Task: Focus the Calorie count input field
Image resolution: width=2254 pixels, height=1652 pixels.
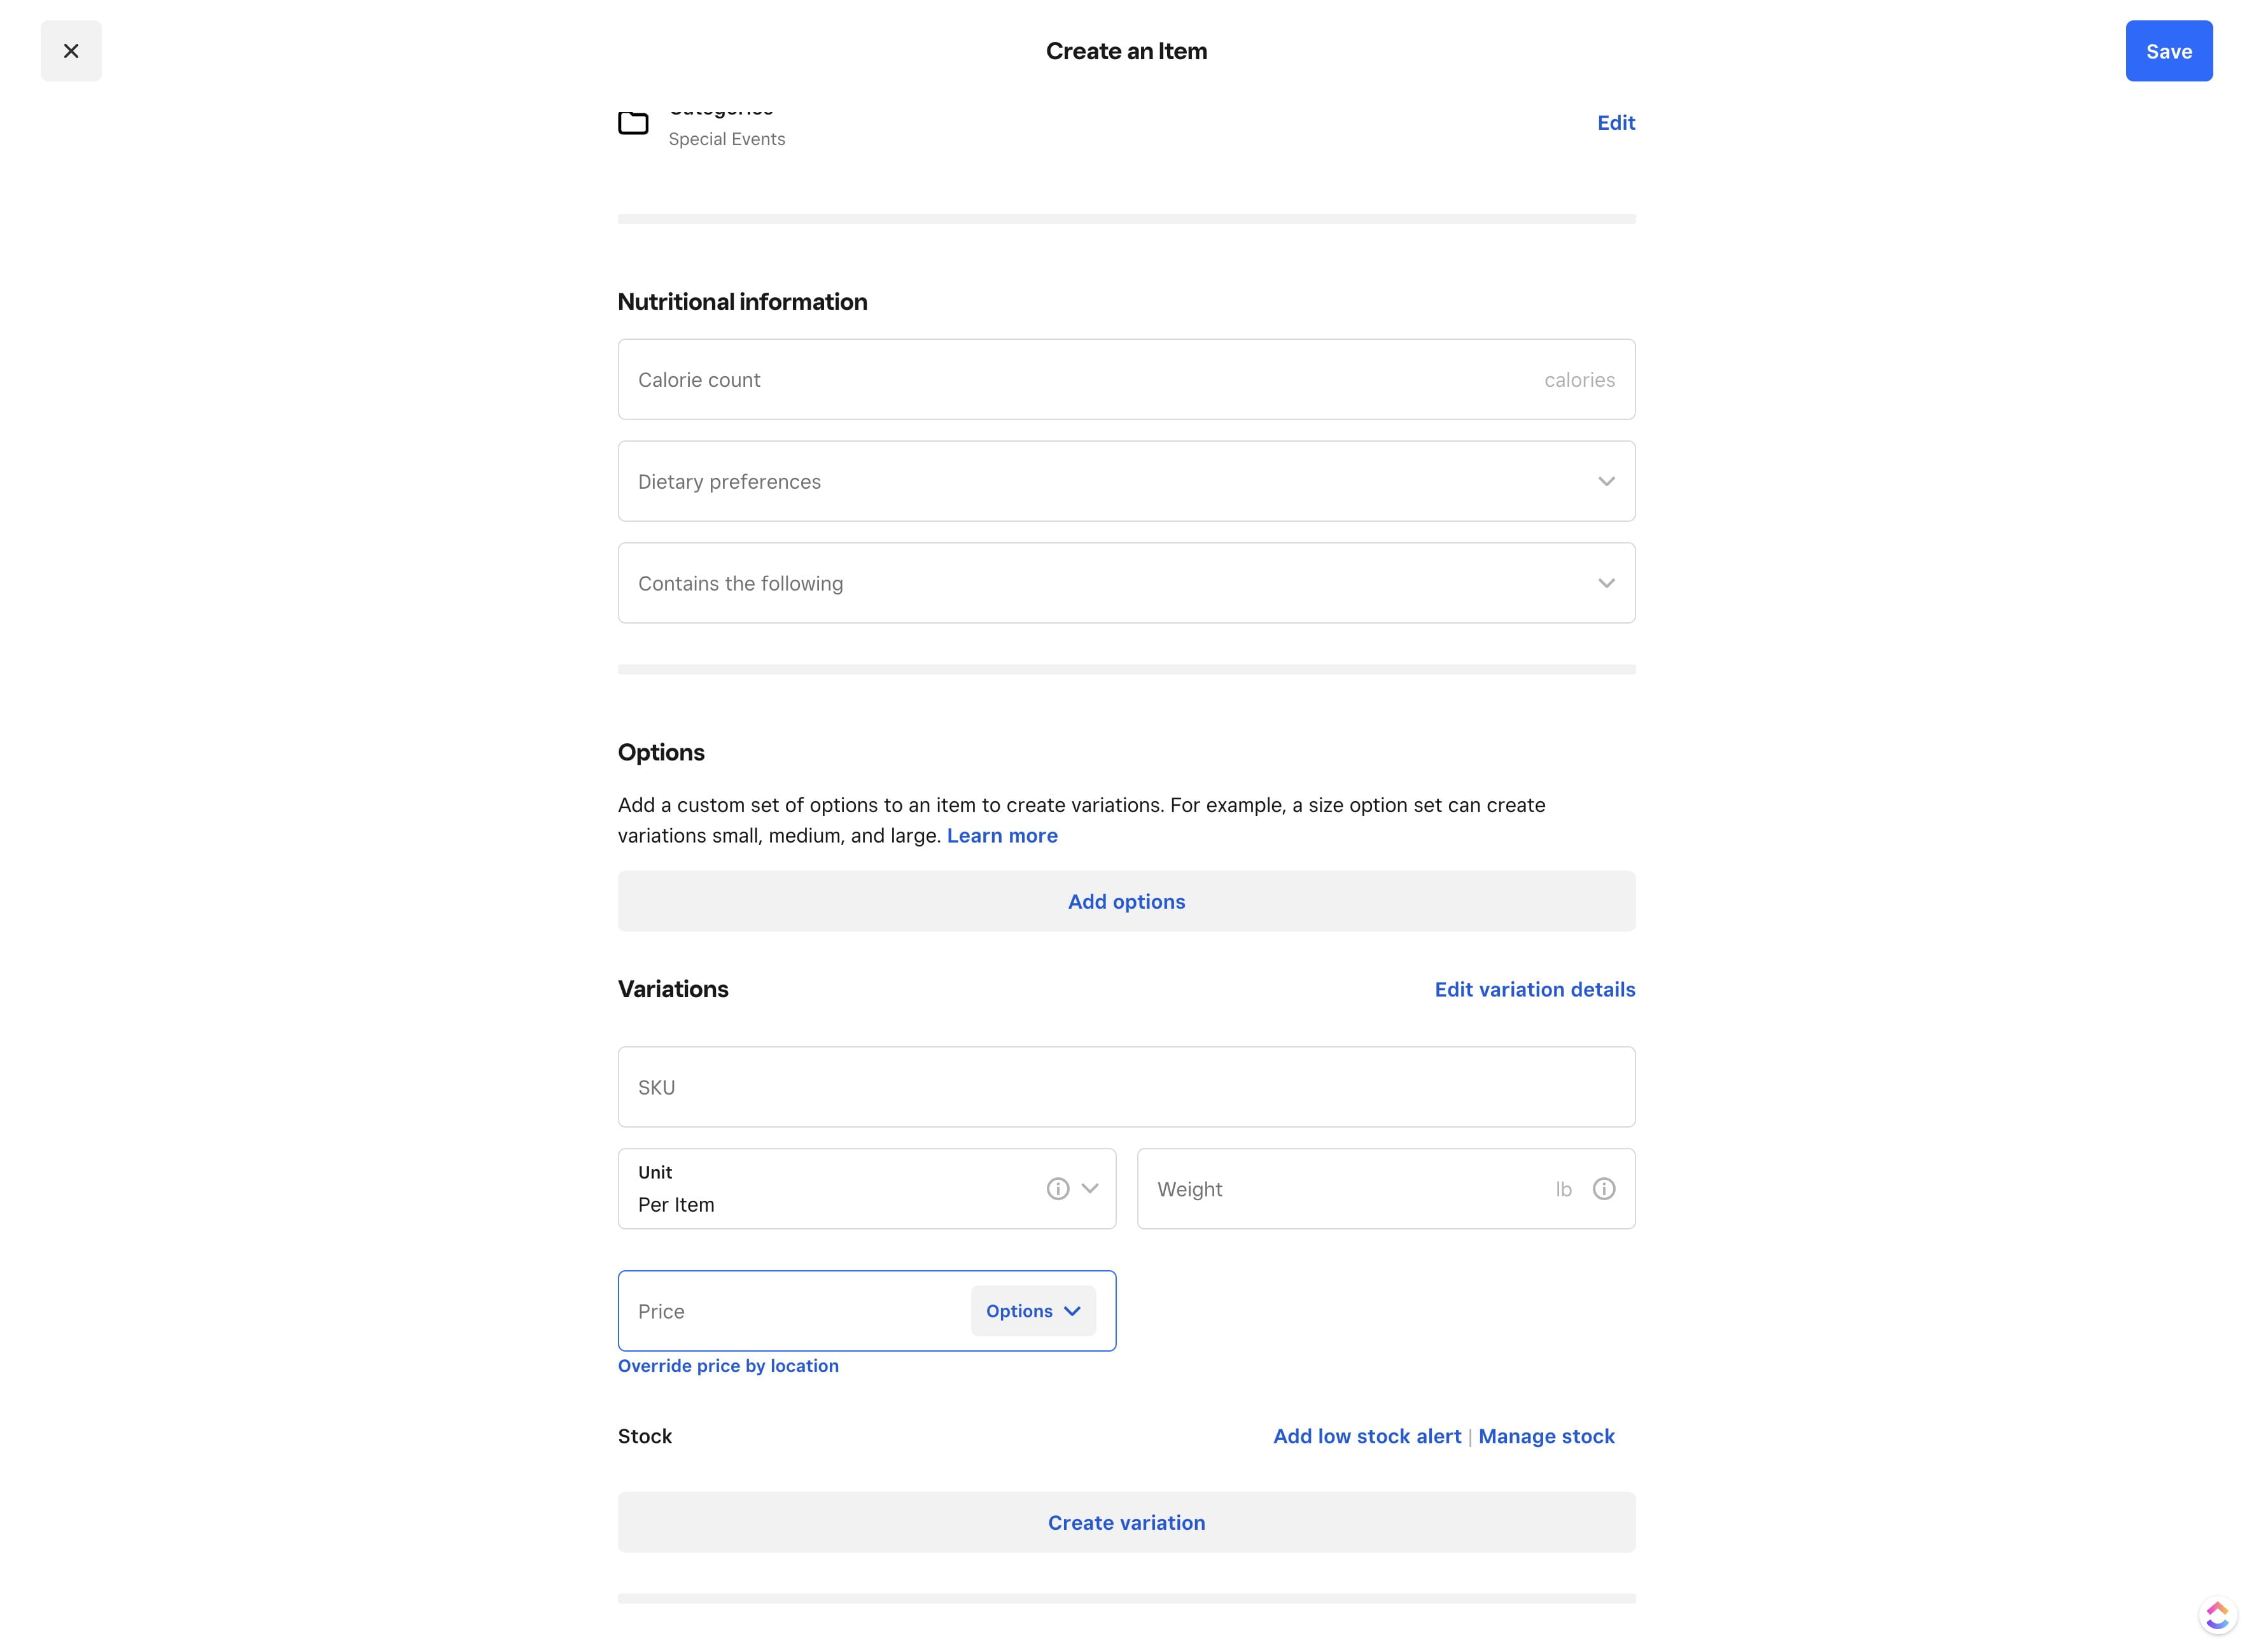Action: (x=1080, y=380)
